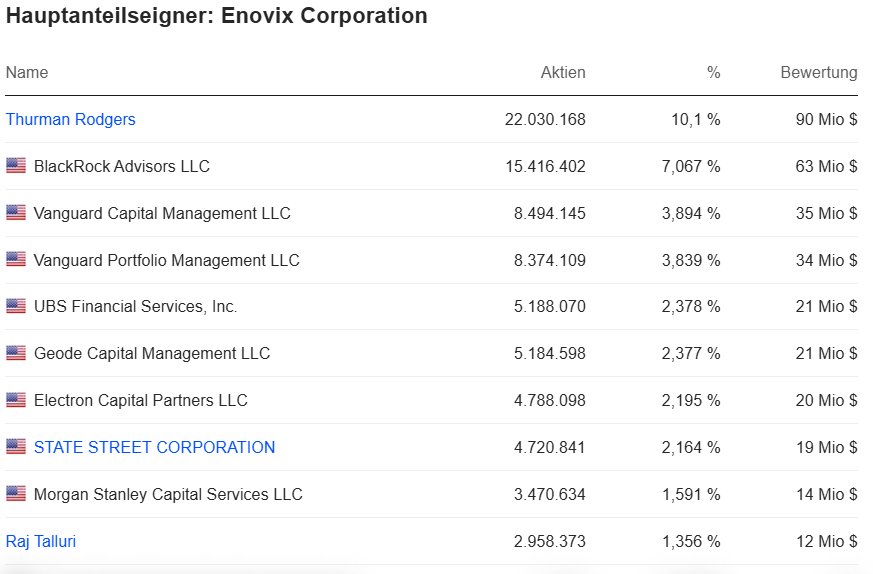Click the % column header
The width and height of the screenshot is (873, 574).
click(x=714, y=72)
